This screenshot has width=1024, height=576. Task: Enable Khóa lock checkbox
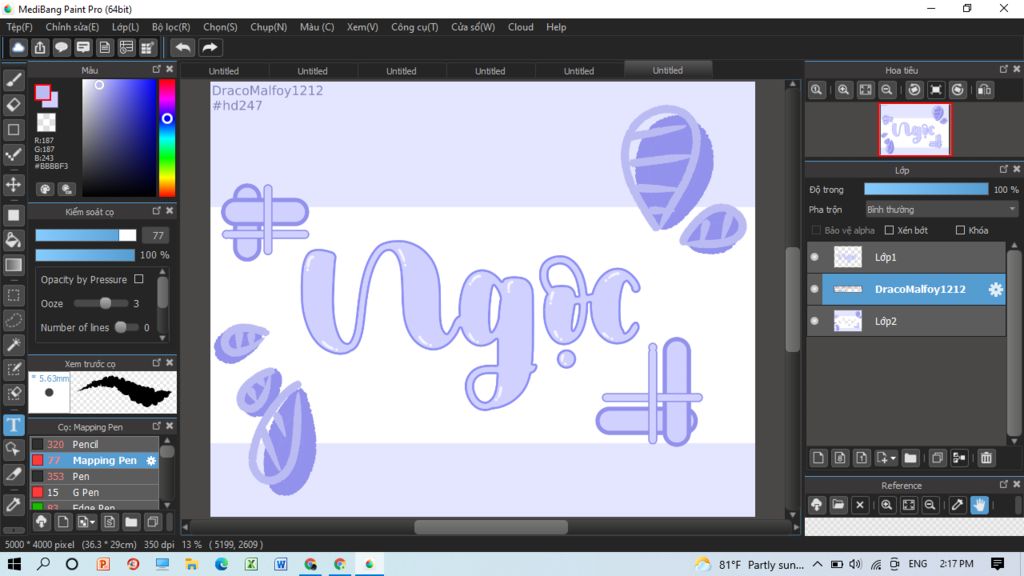point(960,230)
